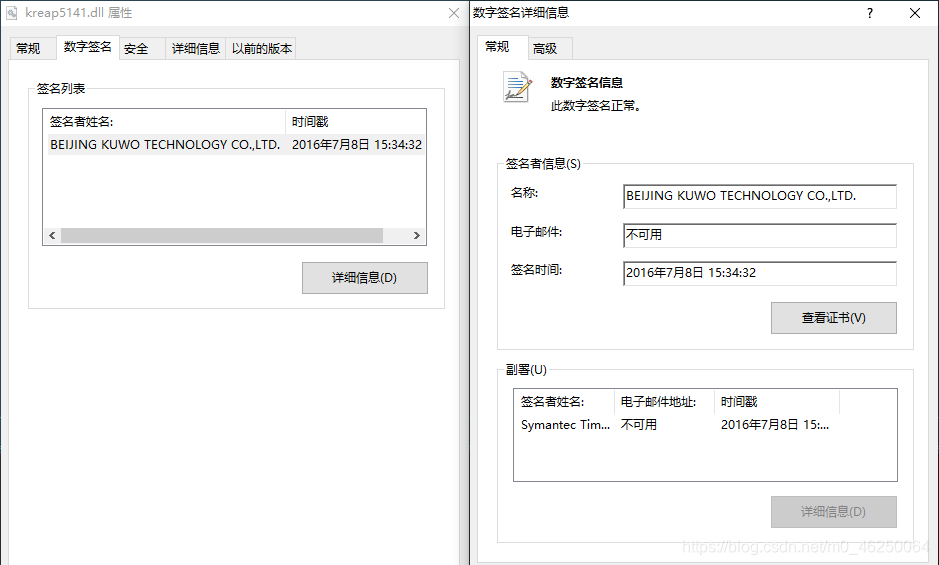Switch to the 常规 tab in properties window
This screenshot has height=565, width=939.
point(34,49)
